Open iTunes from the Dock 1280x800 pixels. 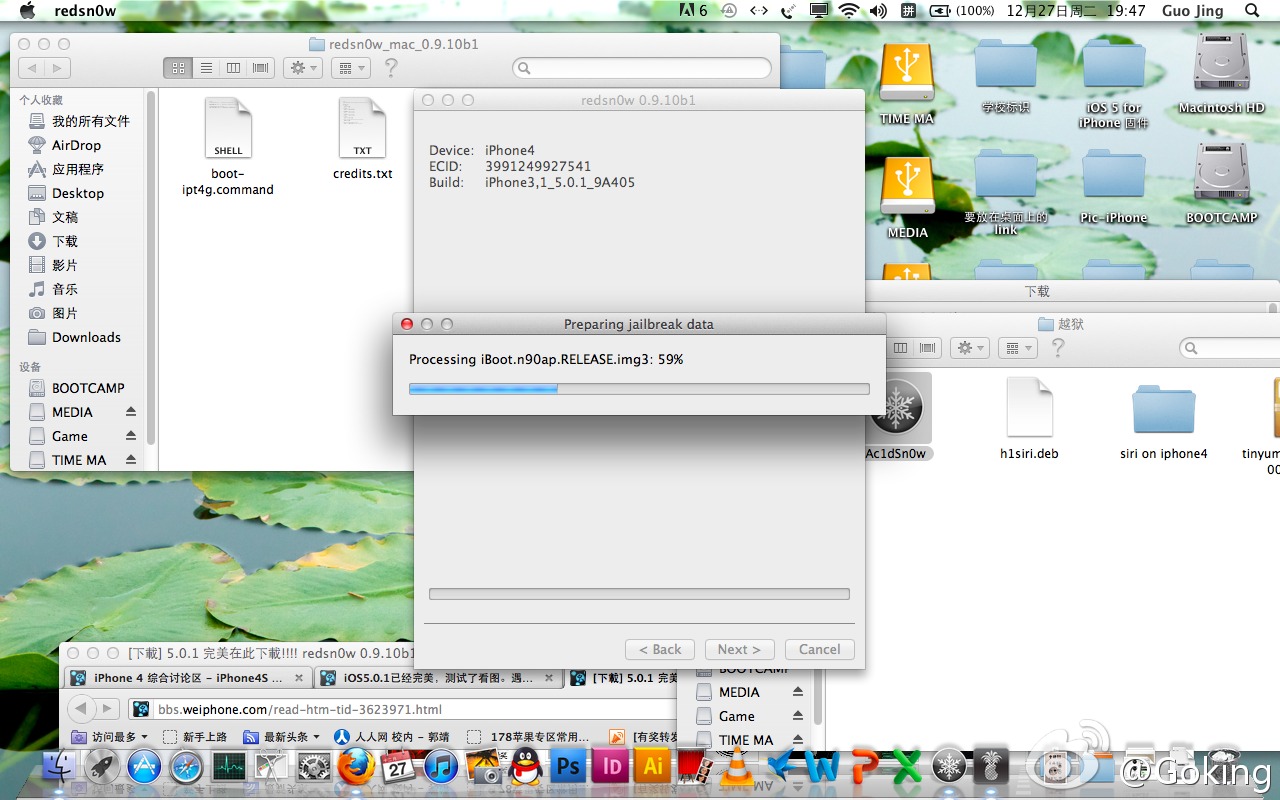[x=441, y=767]
